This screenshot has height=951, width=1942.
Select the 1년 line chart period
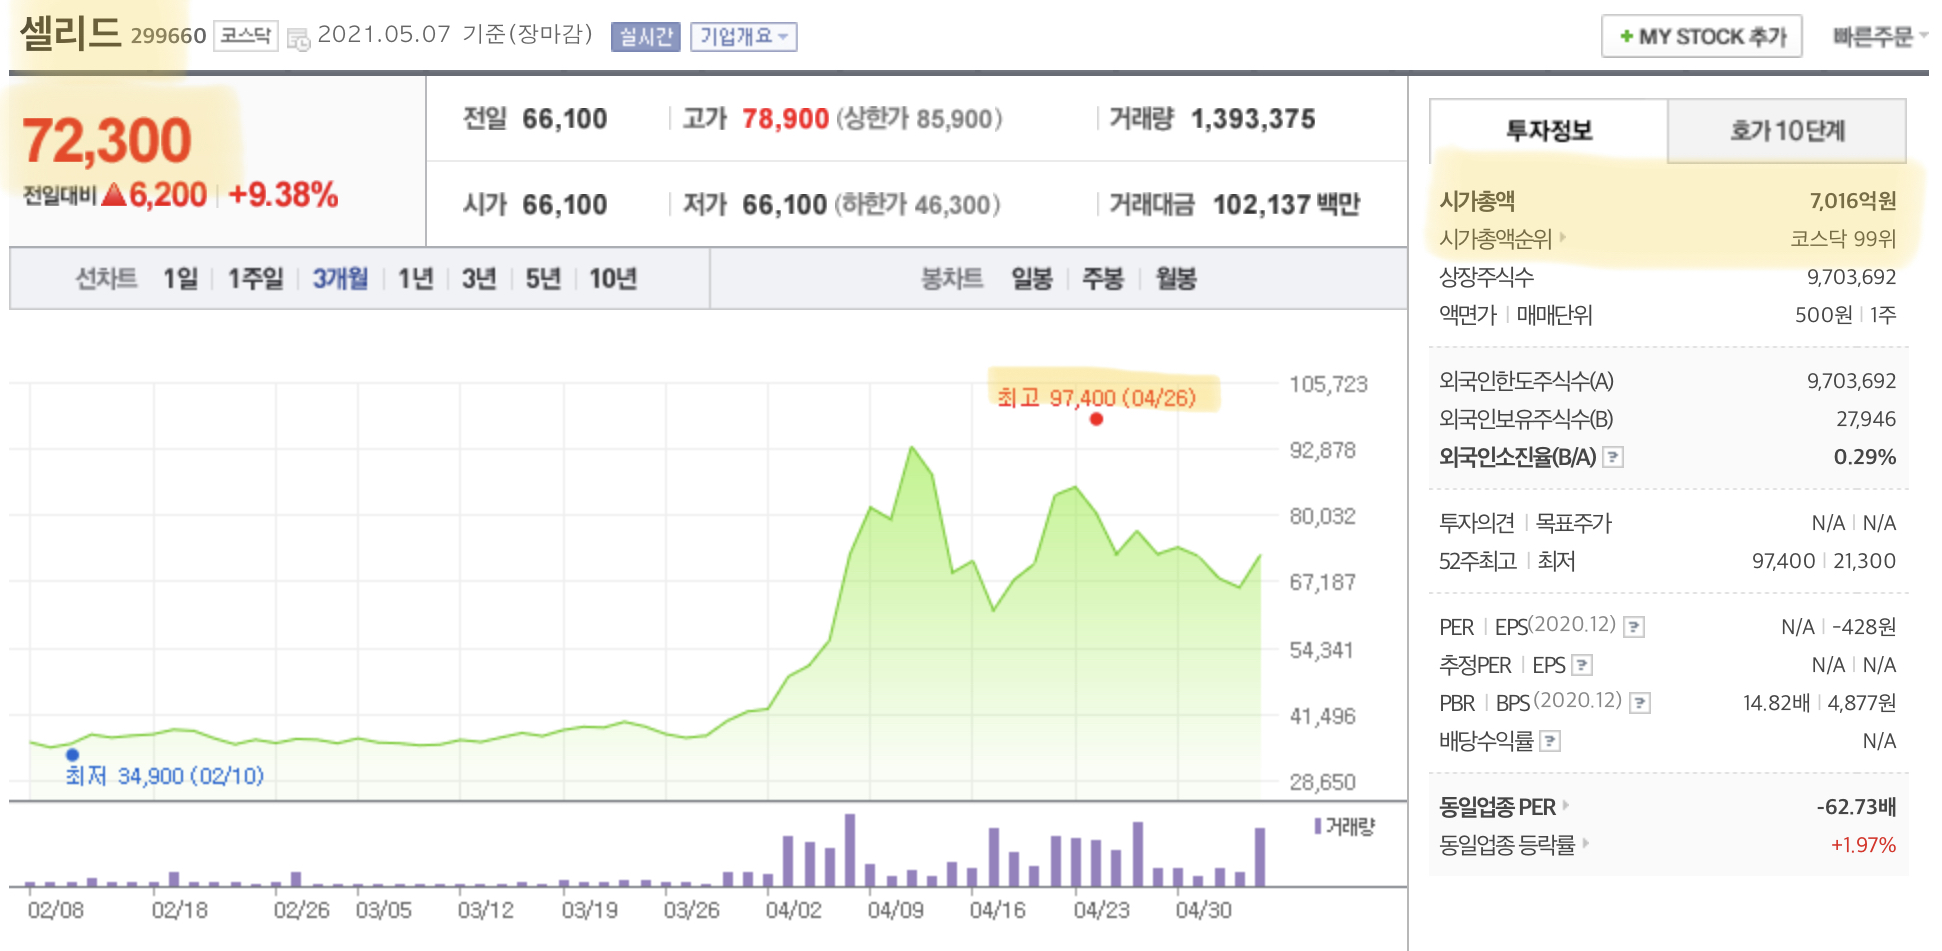tap(416, 278)
